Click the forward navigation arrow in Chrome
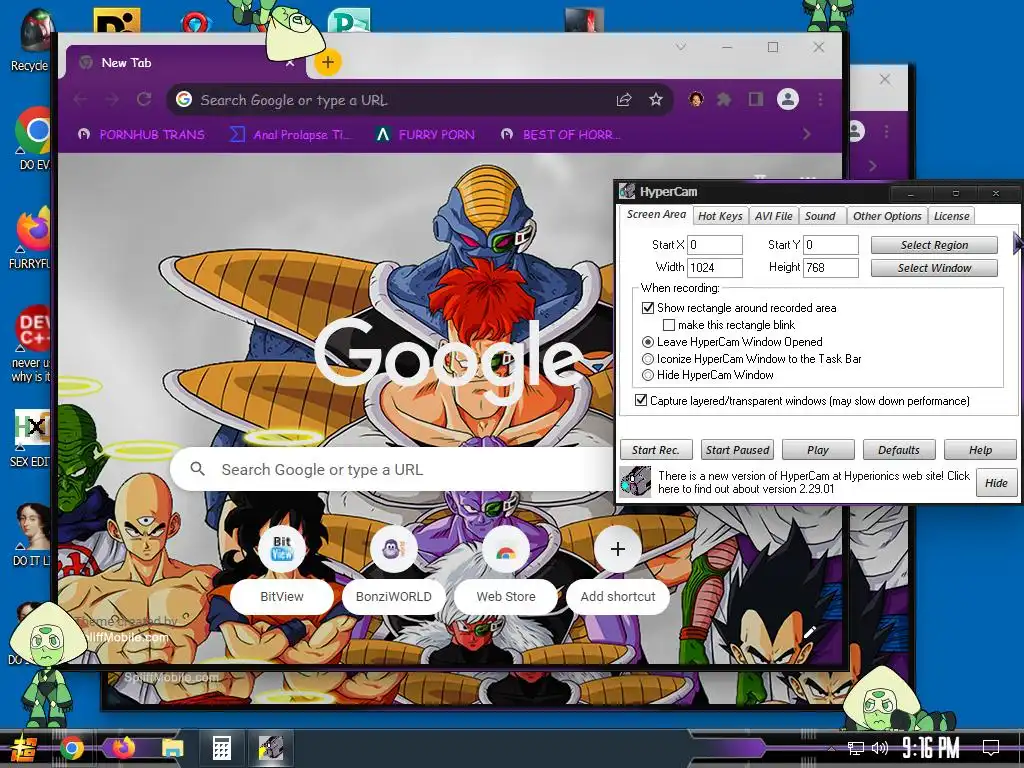 (112, 99)
